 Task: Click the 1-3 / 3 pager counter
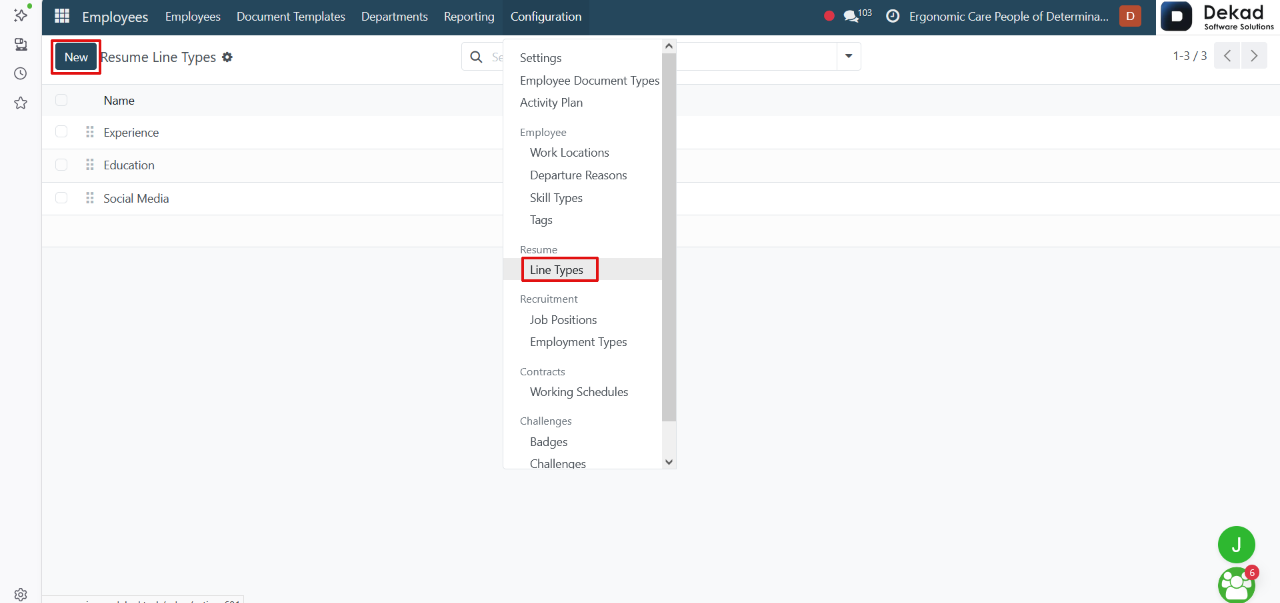point(1190,56)
